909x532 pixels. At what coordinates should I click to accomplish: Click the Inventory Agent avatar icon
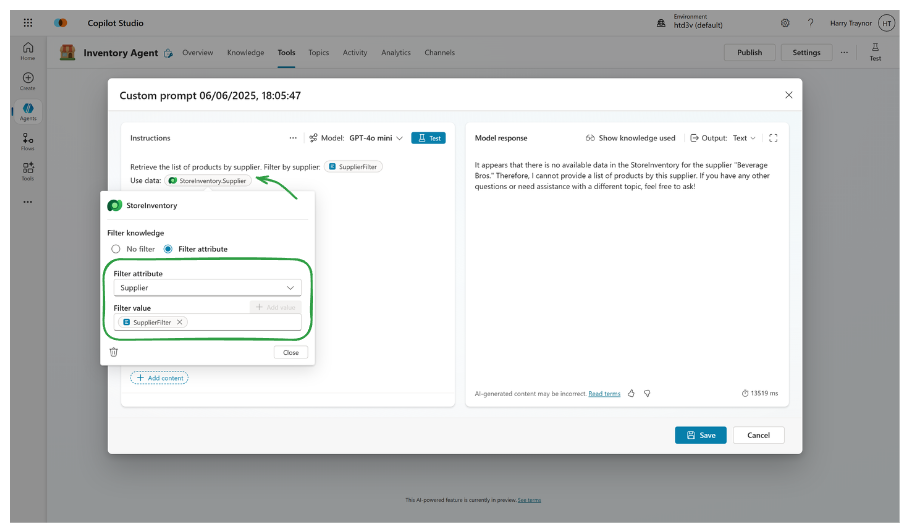67,52
